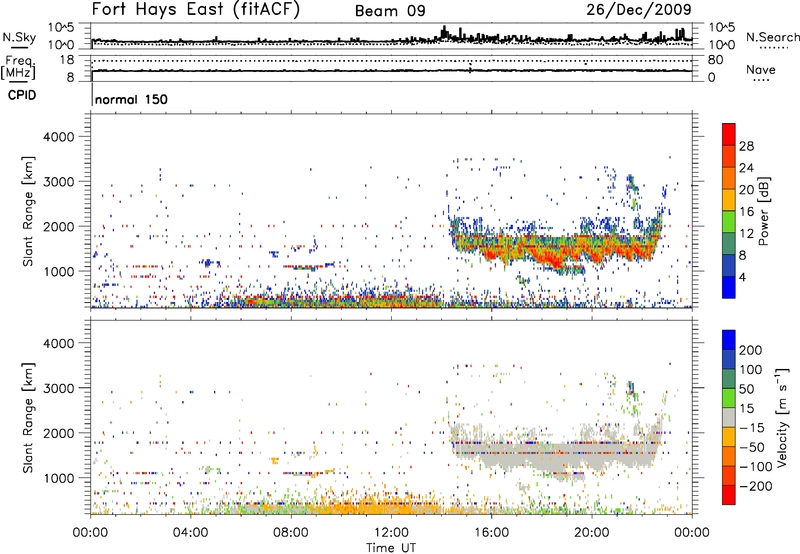Click the dotted line sample under "Nave"
The height and width of the screenshot is (554, 800).
point(761,81)
